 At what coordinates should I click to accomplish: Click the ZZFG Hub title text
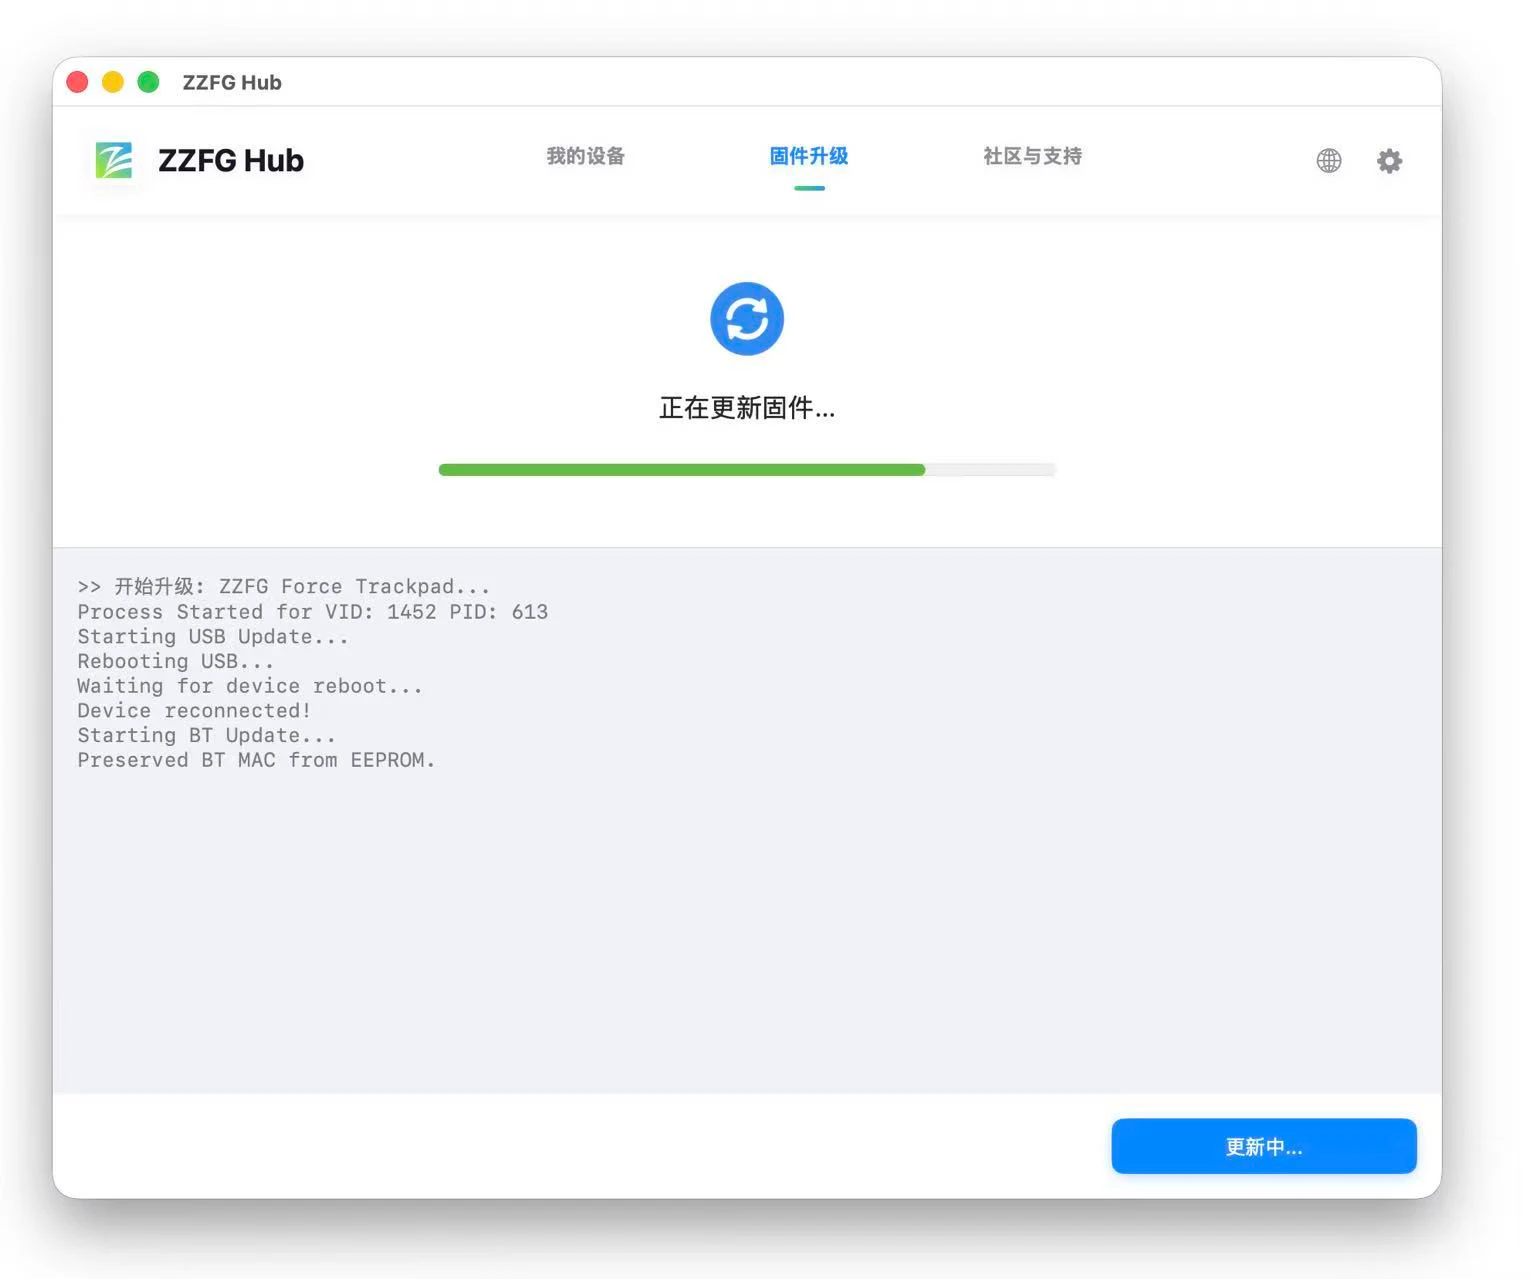(x=230, y=160)
